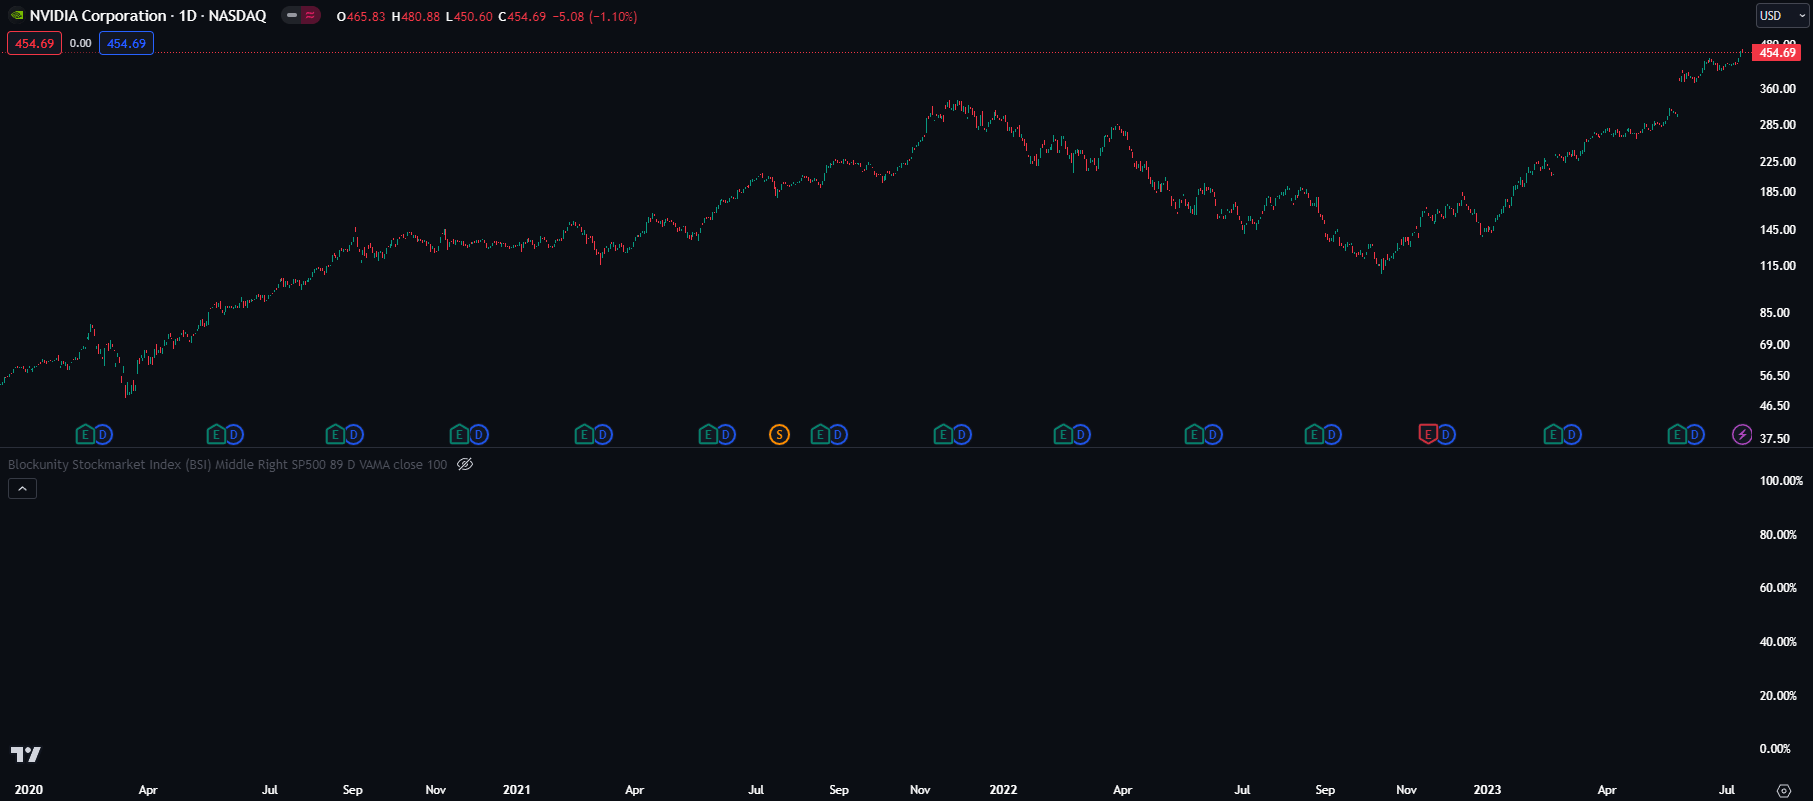Click the 285.00 price scale label
Screen dimensions: 1813x801
pos(1778,125)
